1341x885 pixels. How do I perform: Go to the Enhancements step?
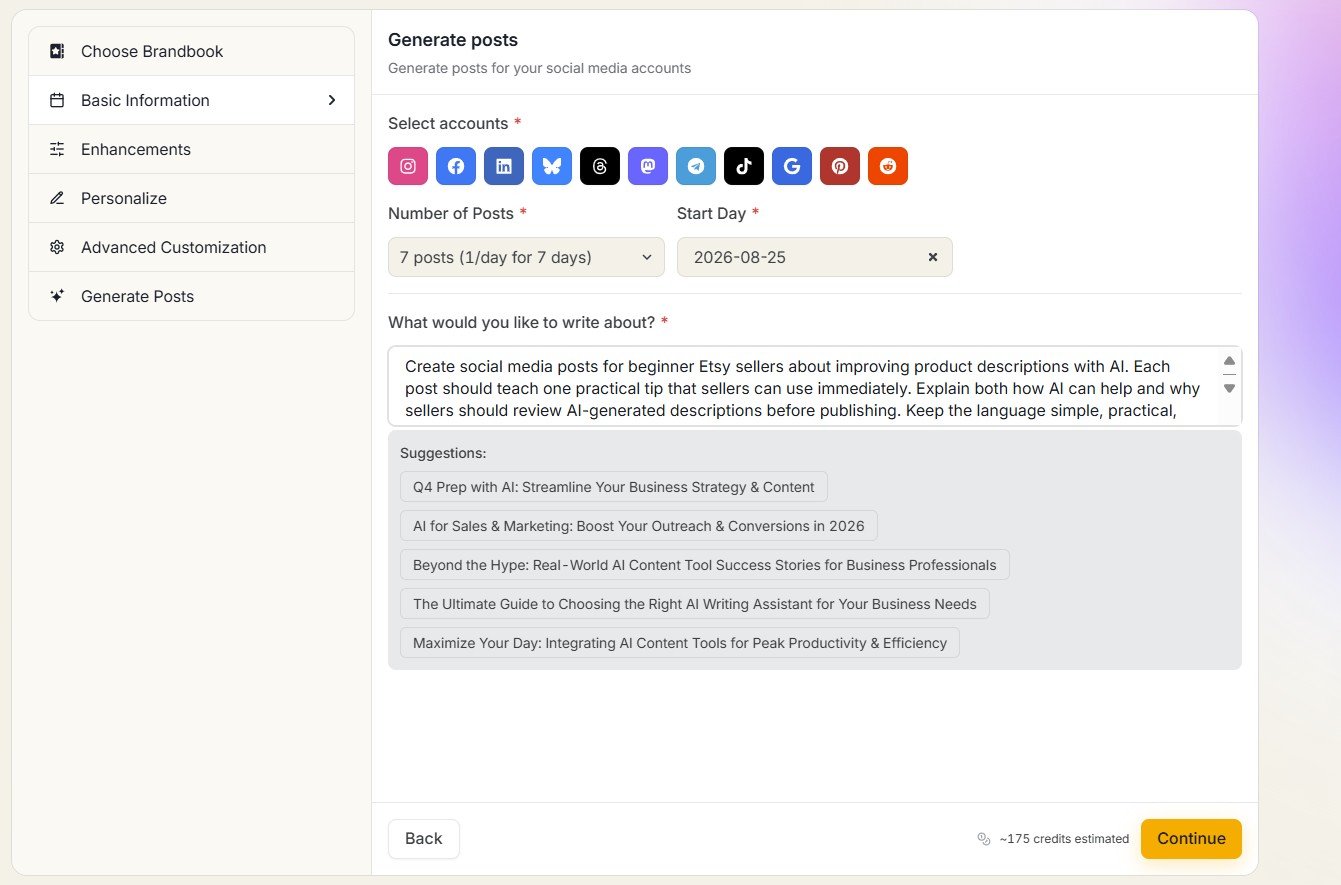(x=192, y=149)
